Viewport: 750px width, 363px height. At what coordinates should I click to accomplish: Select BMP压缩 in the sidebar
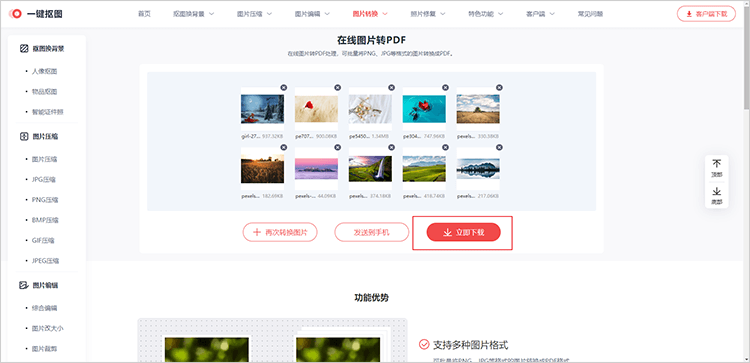tap(44, 220)
